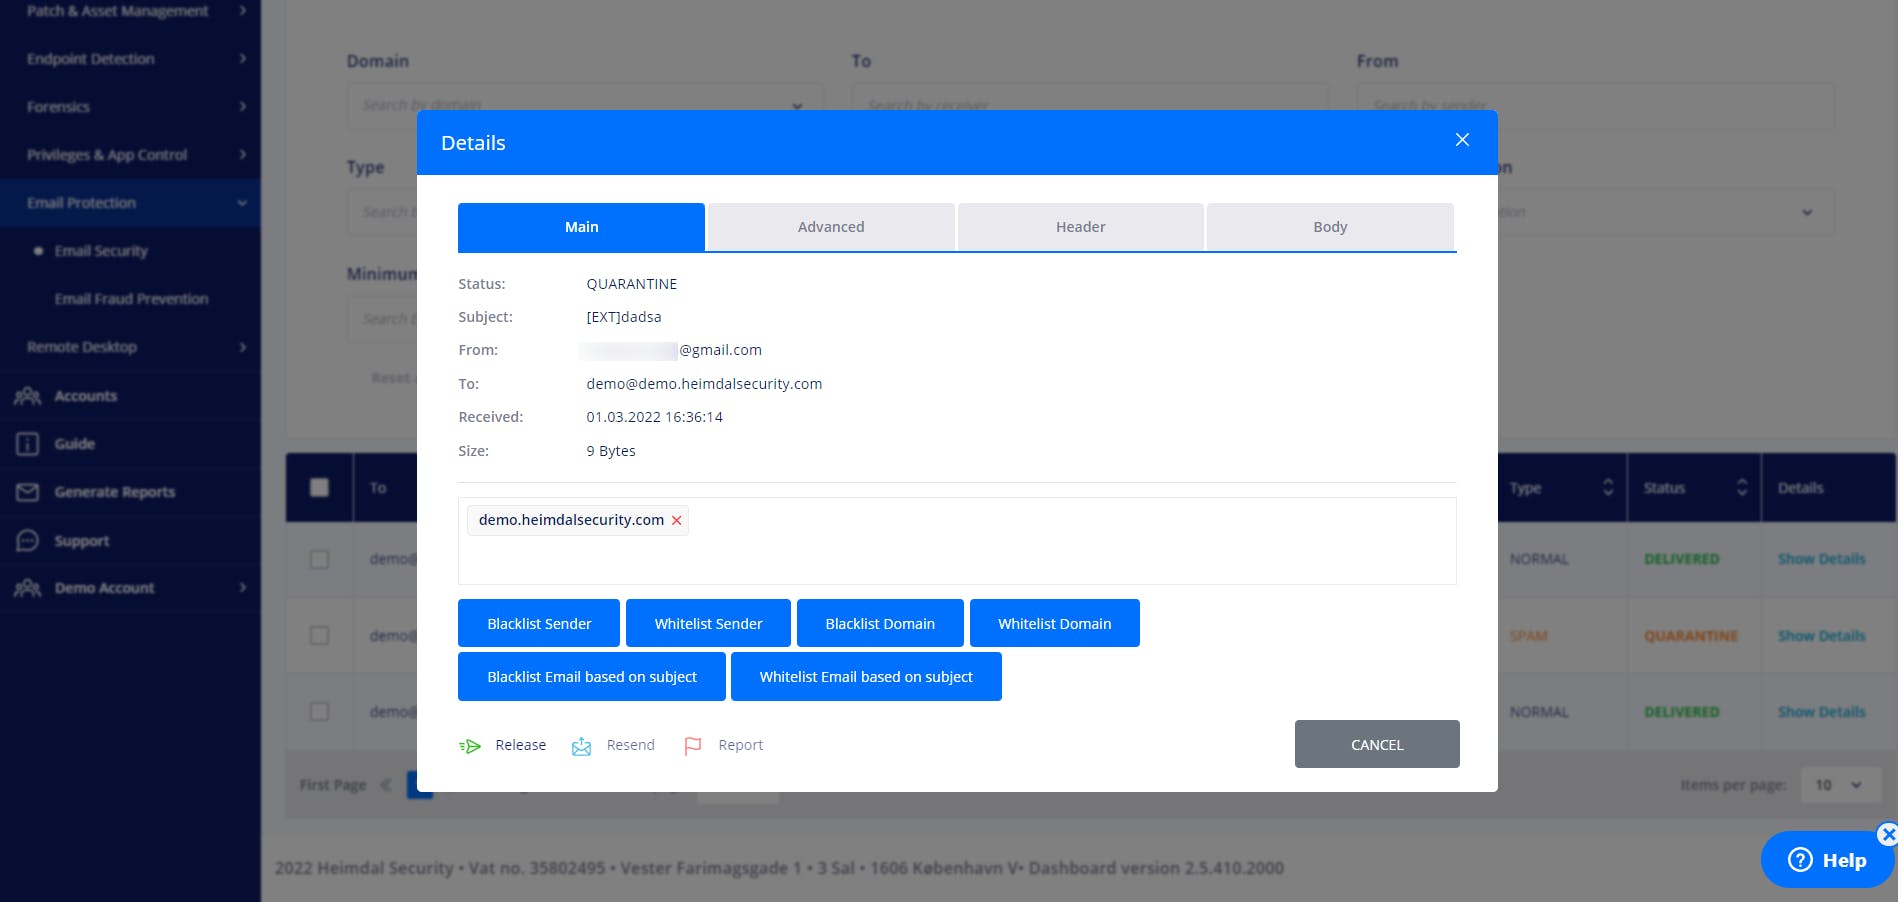This screenshot has width=1898, height=902.
Task: Open the Header tab
Action: [x=1081, y=227]
